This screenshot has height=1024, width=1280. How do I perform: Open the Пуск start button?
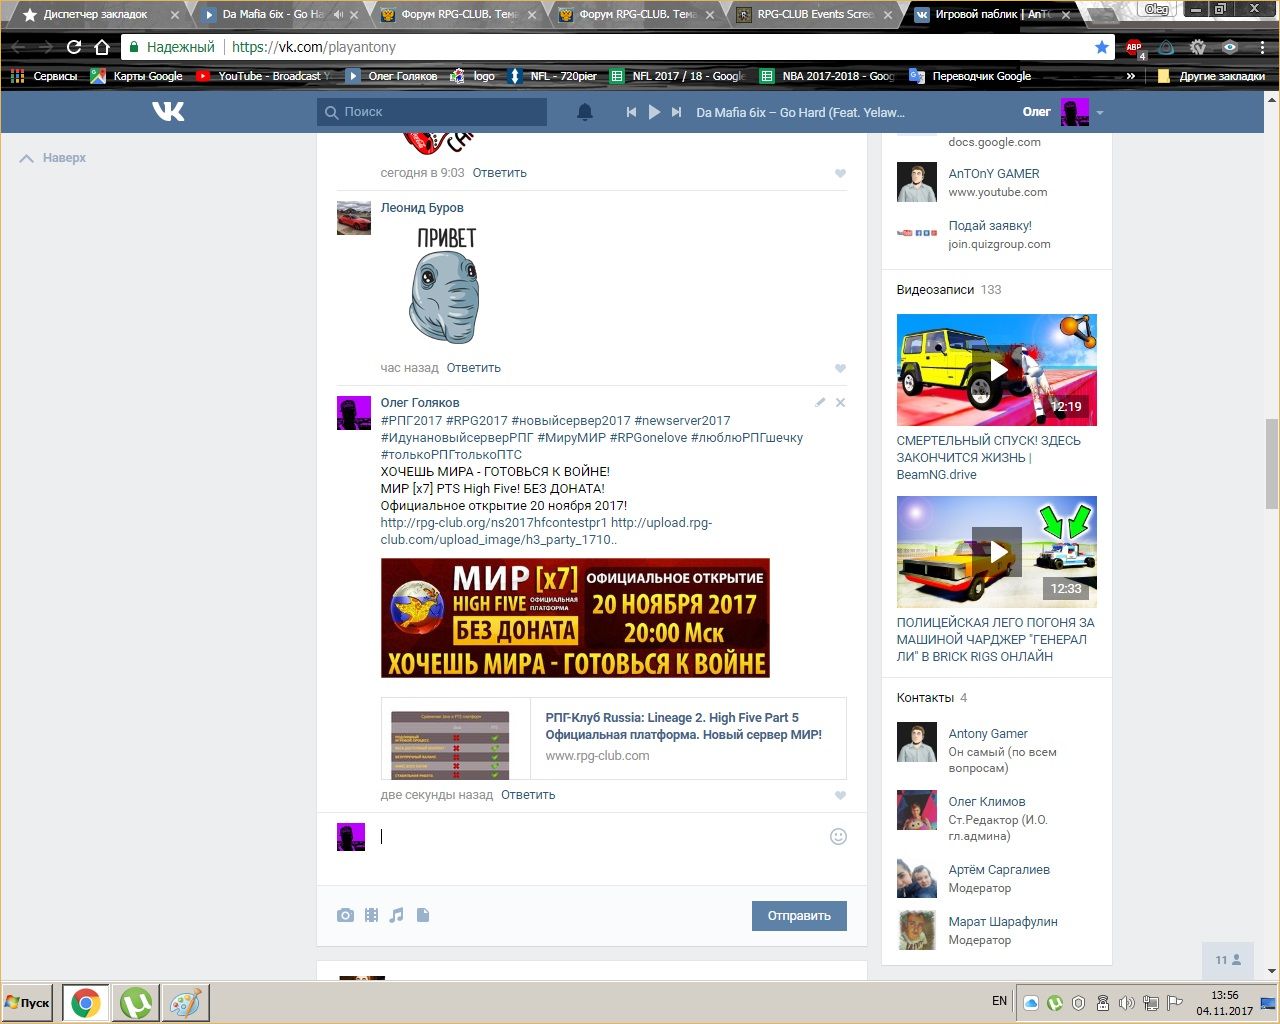click(x=28, y=1002)
